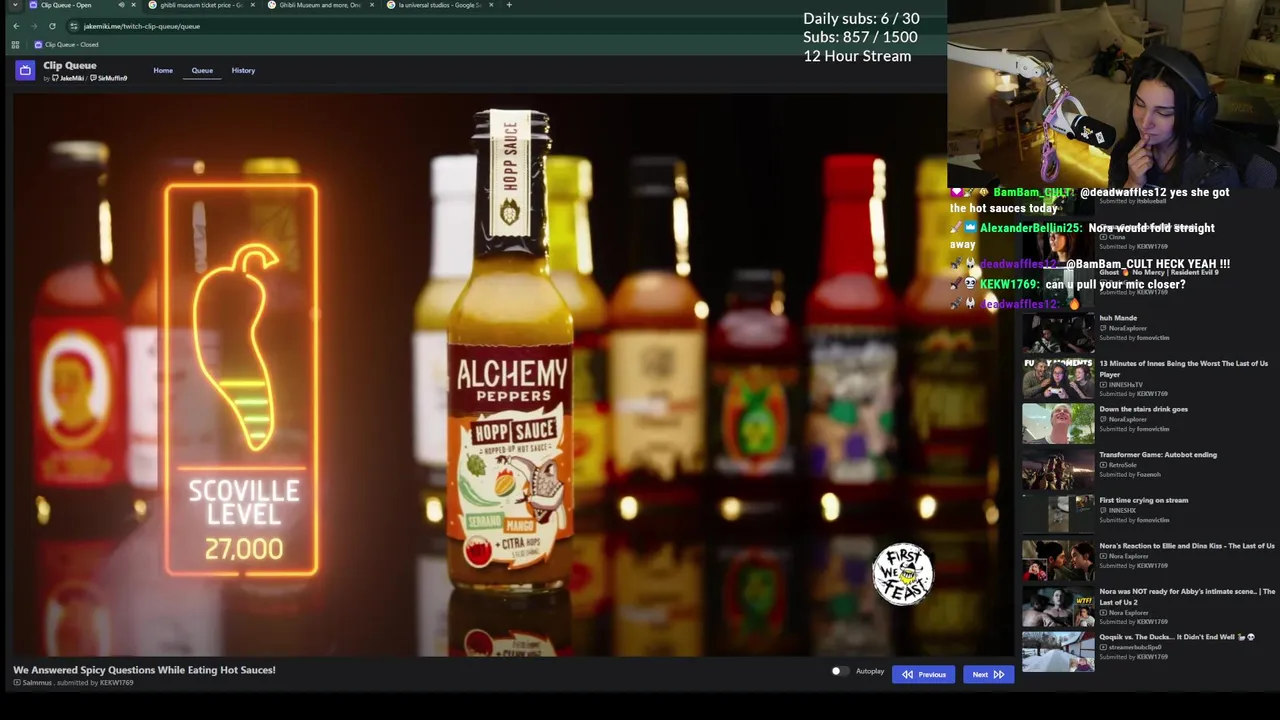The image size is (1280, 720).
Task: Click 'Transformer Game: Autobot ending' title
Action: [x=1158, y=455]
